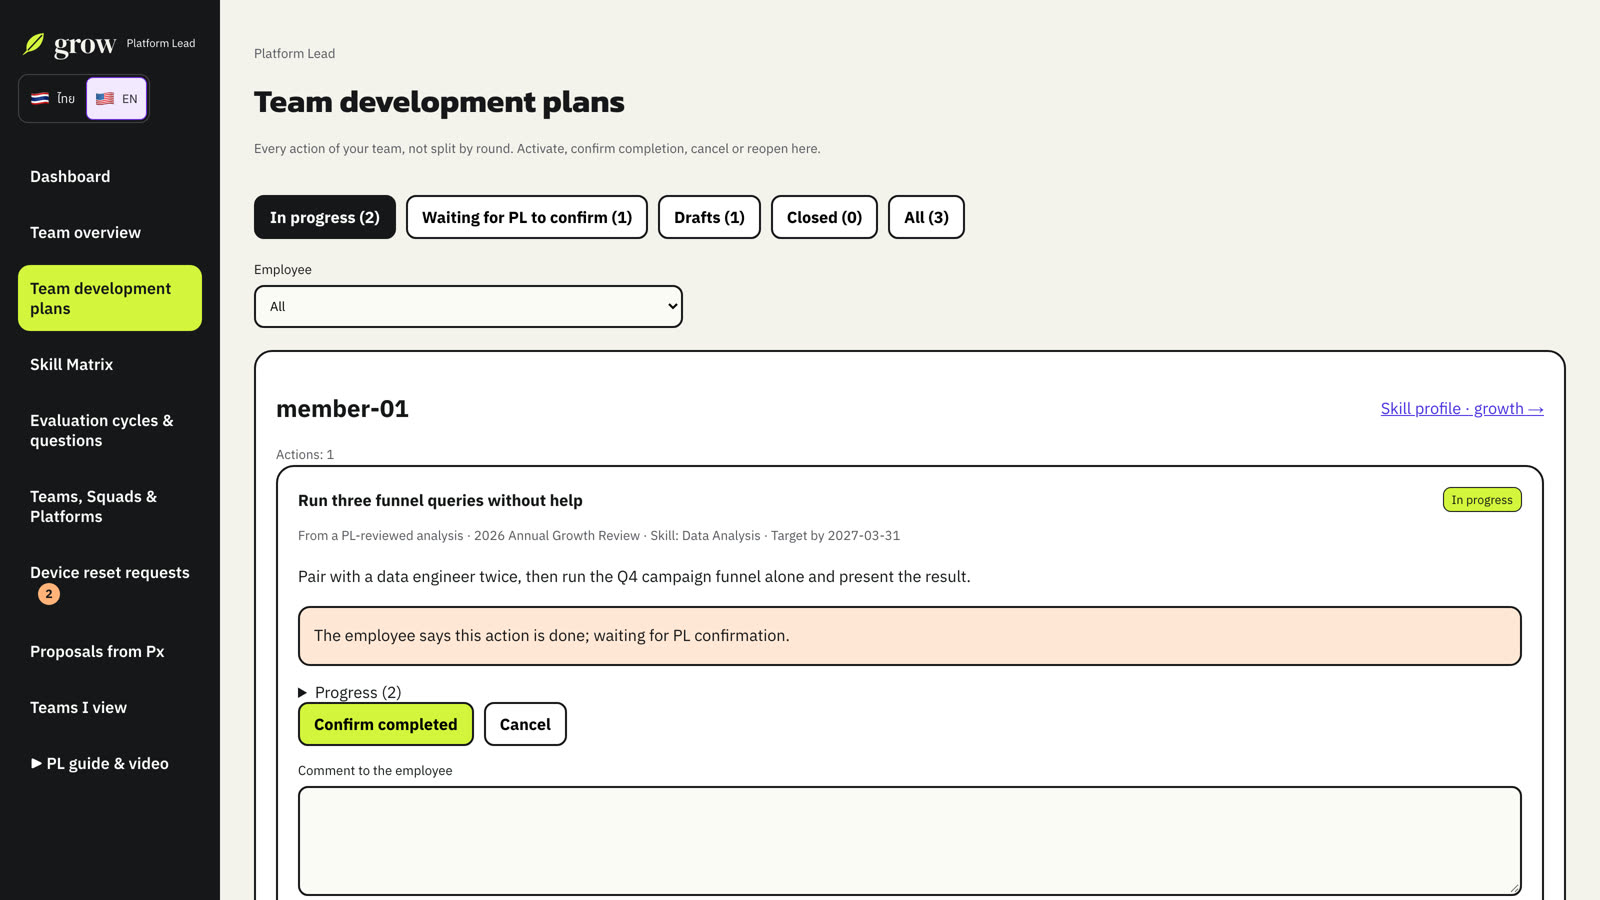Screen dimensions: 1600x900
Task: Go to Team overview
Action: (x=110, y=232)
